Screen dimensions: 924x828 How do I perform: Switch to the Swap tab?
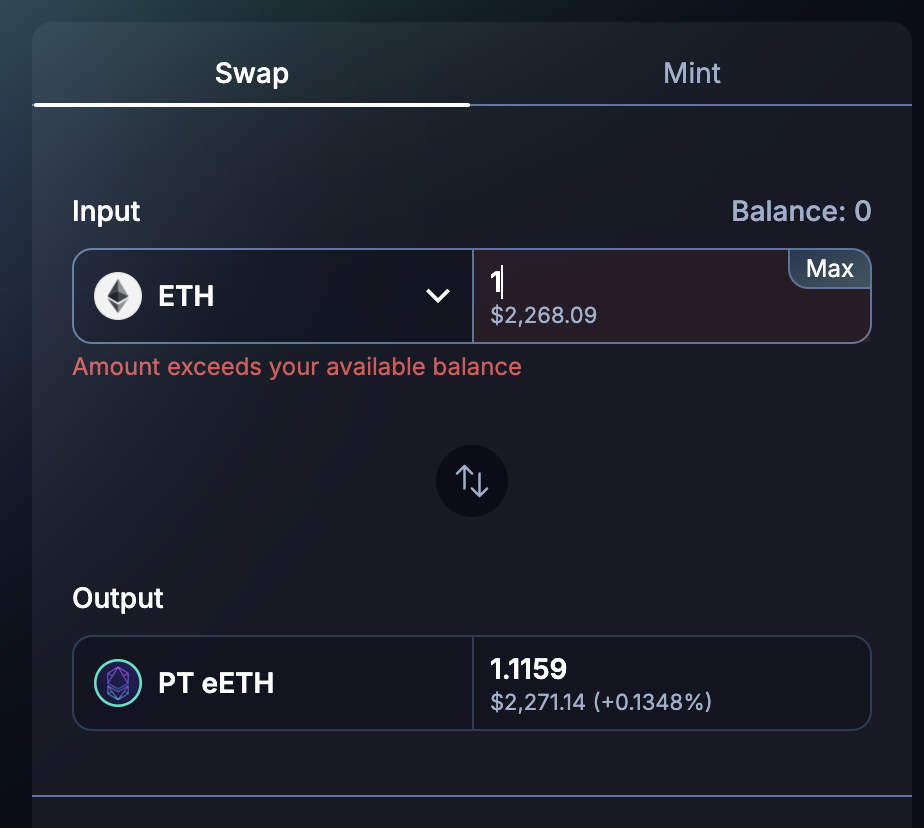[251, 73]
